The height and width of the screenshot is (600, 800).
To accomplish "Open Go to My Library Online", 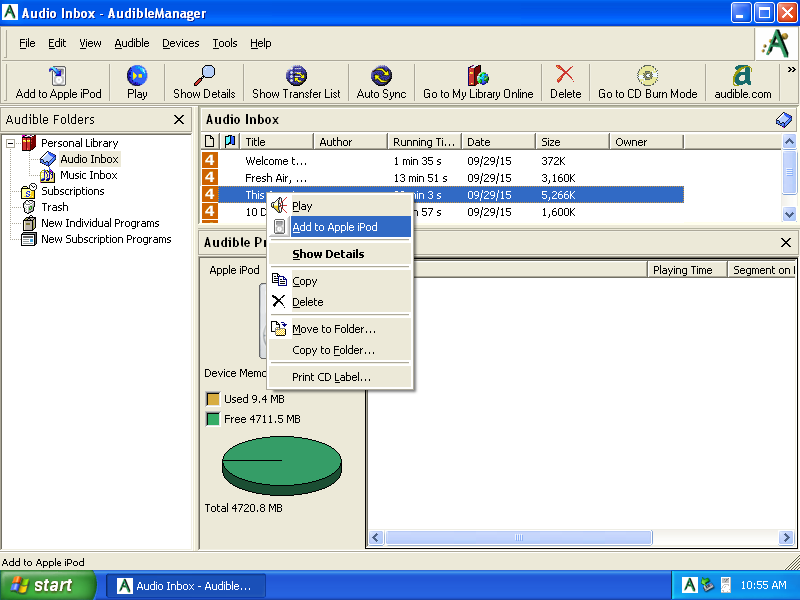I will tap(478, 82).
